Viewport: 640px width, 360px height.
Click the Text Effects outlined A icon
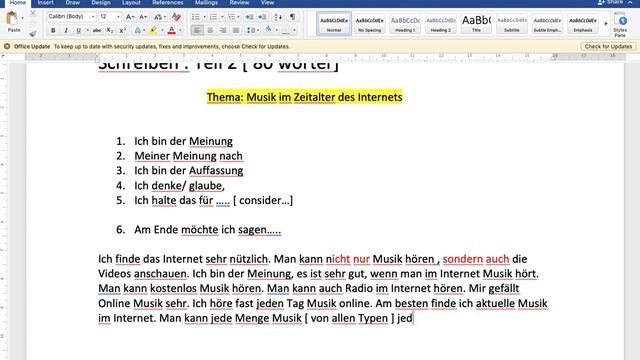pyautogui.click(x=138, y=30)
